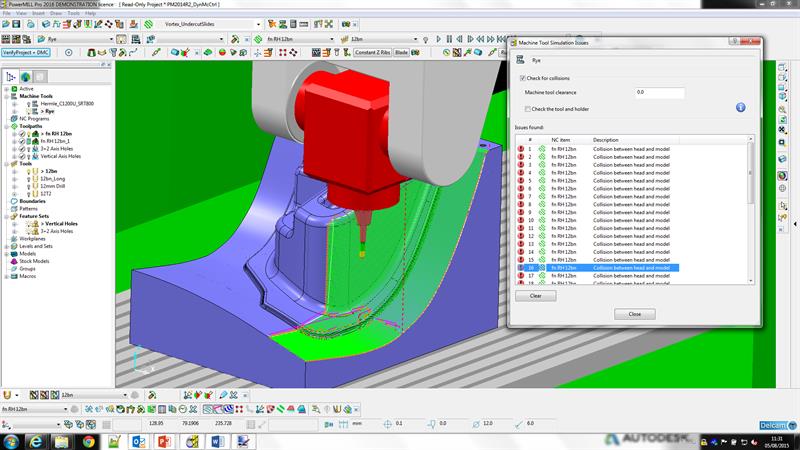Collapse the Toolpaths tree node

click(7, 126)
